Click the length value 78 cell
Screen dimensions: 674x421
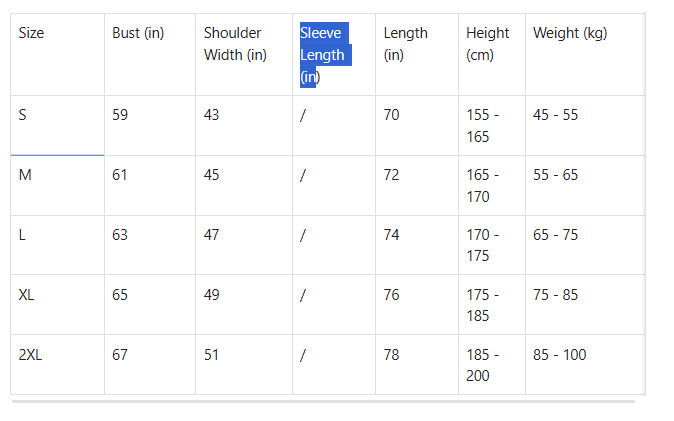391,355
